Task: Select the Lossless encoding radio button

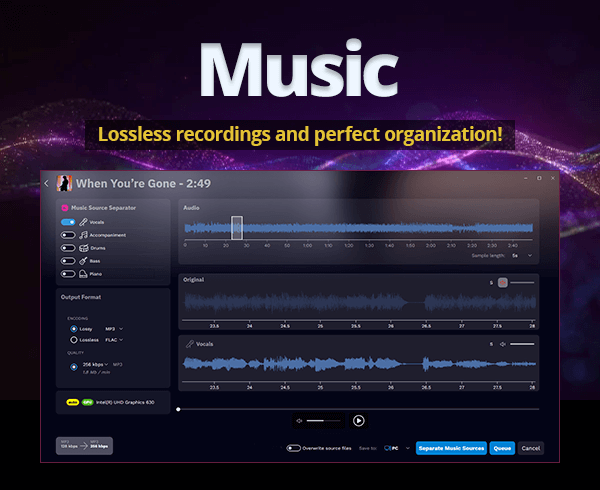Action: pyautogui.click(x=73, y=339)
